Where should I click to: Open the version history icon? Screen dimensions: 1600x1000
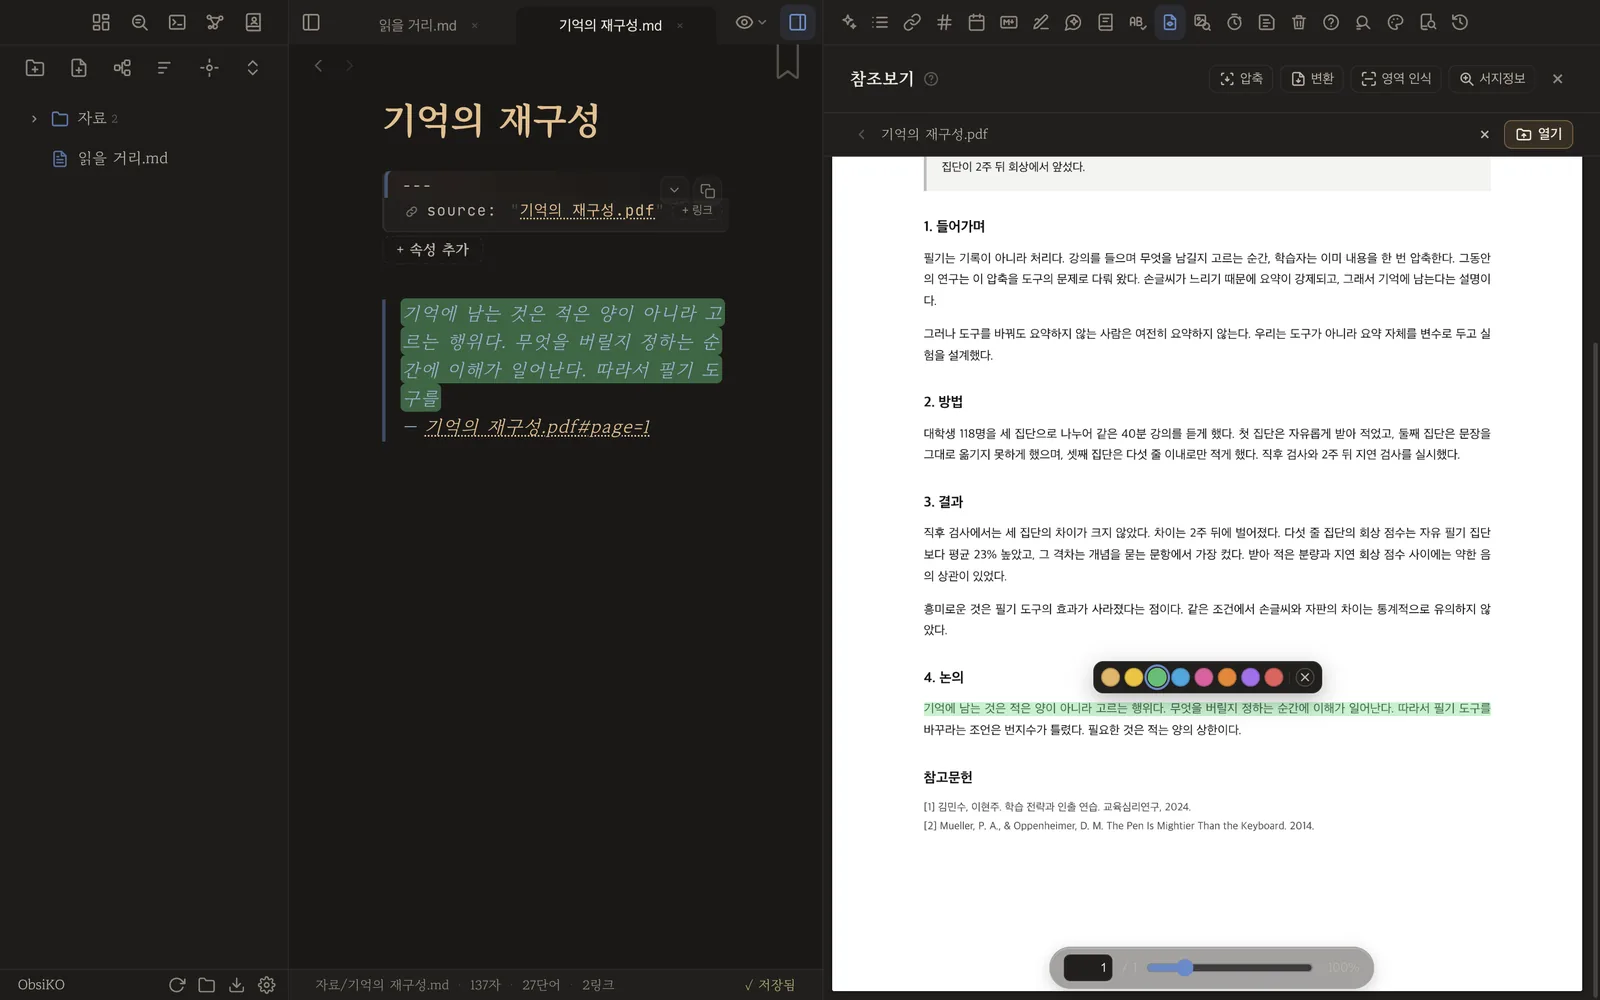coord(1460,22)
